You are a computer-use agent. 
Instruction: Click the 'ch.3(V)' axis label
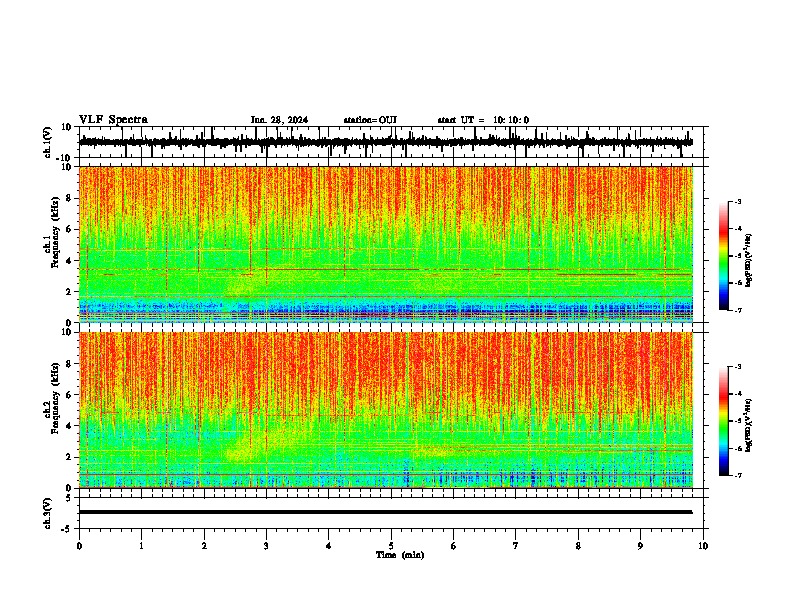48,513
